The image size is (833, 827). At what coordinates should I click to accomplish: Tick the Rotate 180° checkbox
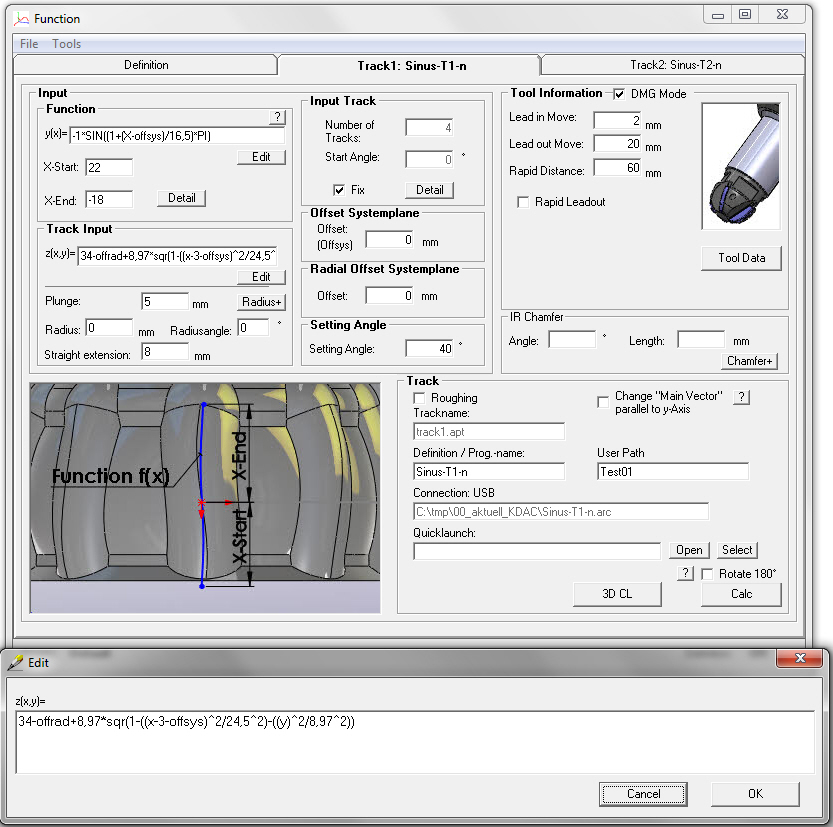pos(708,574)
